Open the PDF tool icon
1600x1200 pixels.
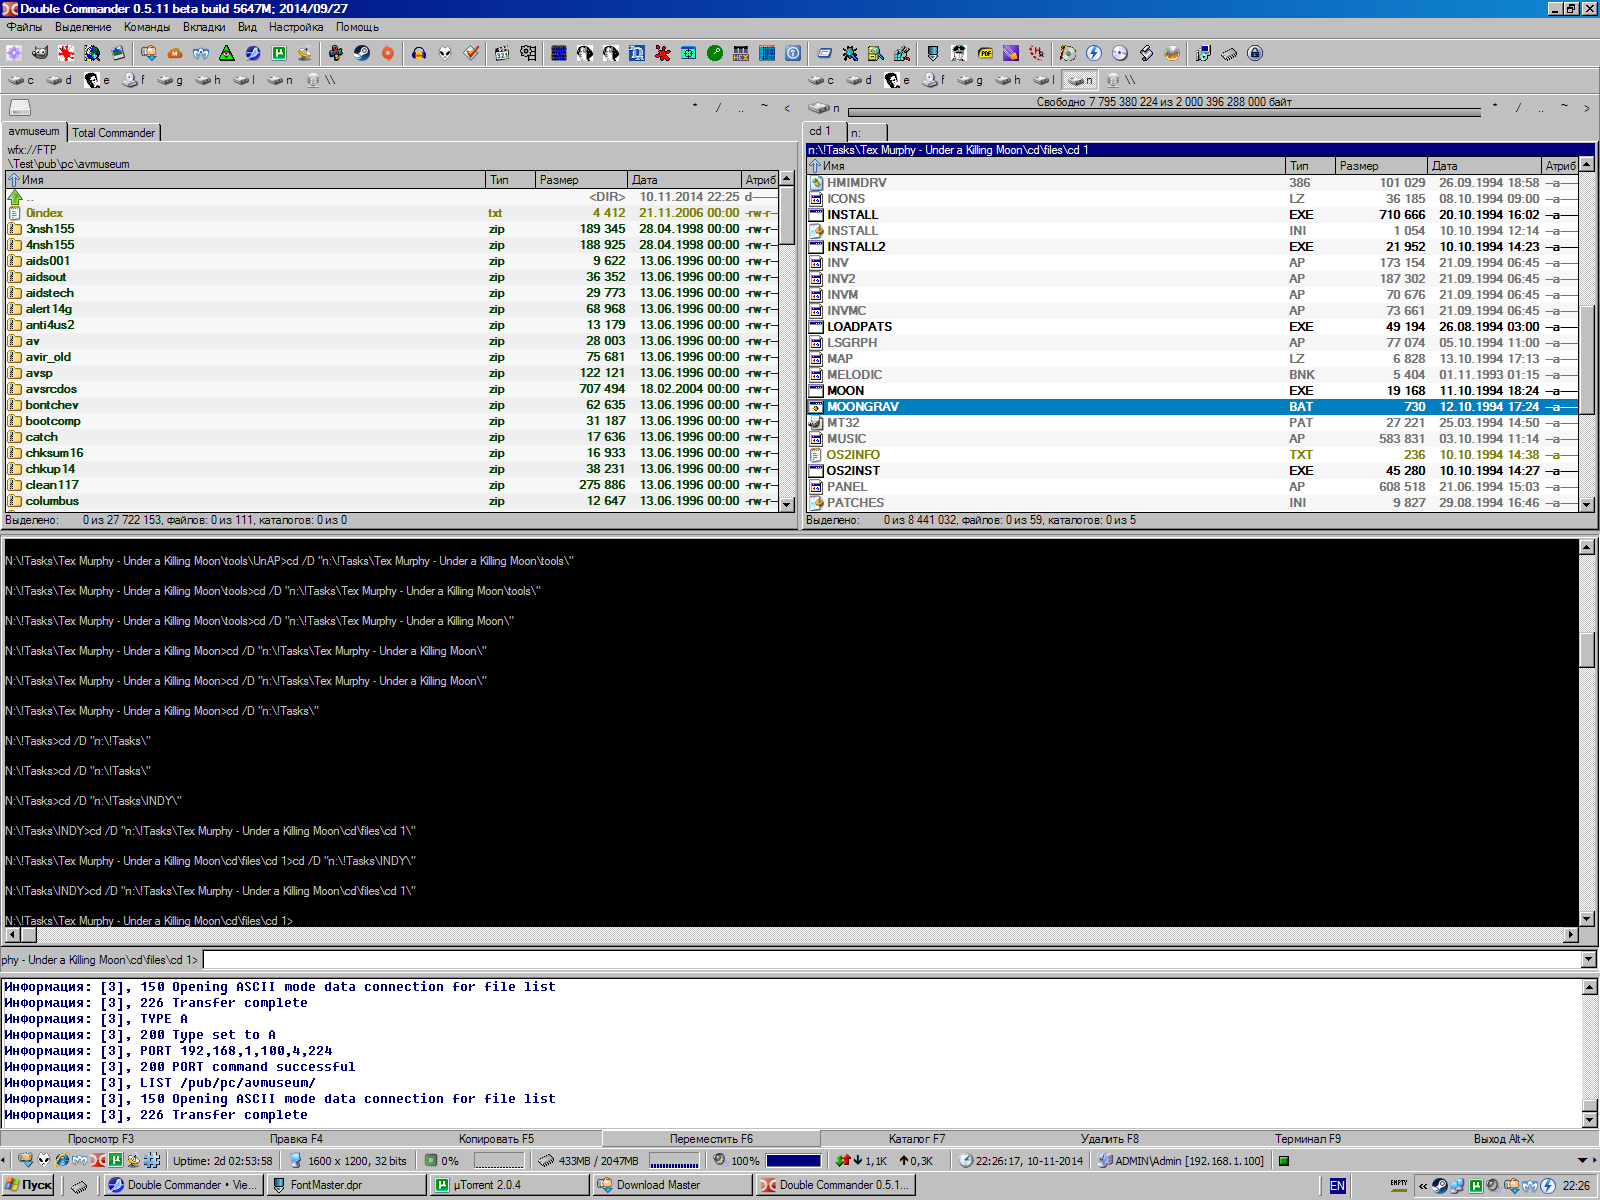(985, 53)
